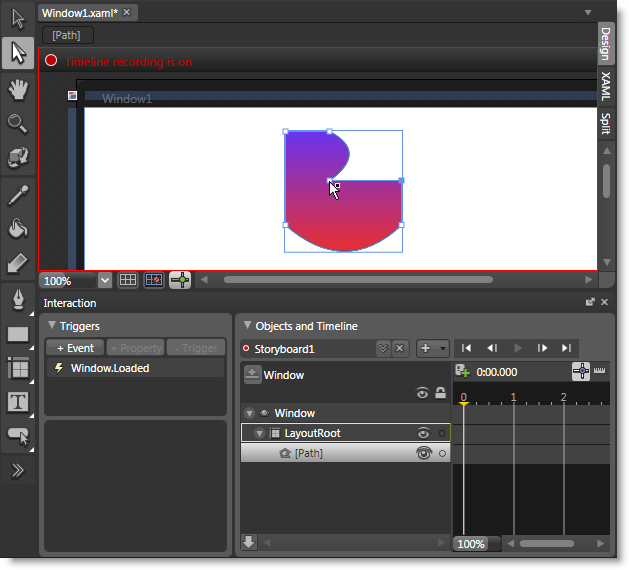This screenshot has height=570, width=629.
Task: Click the + Event button
Action: [75, 348]
